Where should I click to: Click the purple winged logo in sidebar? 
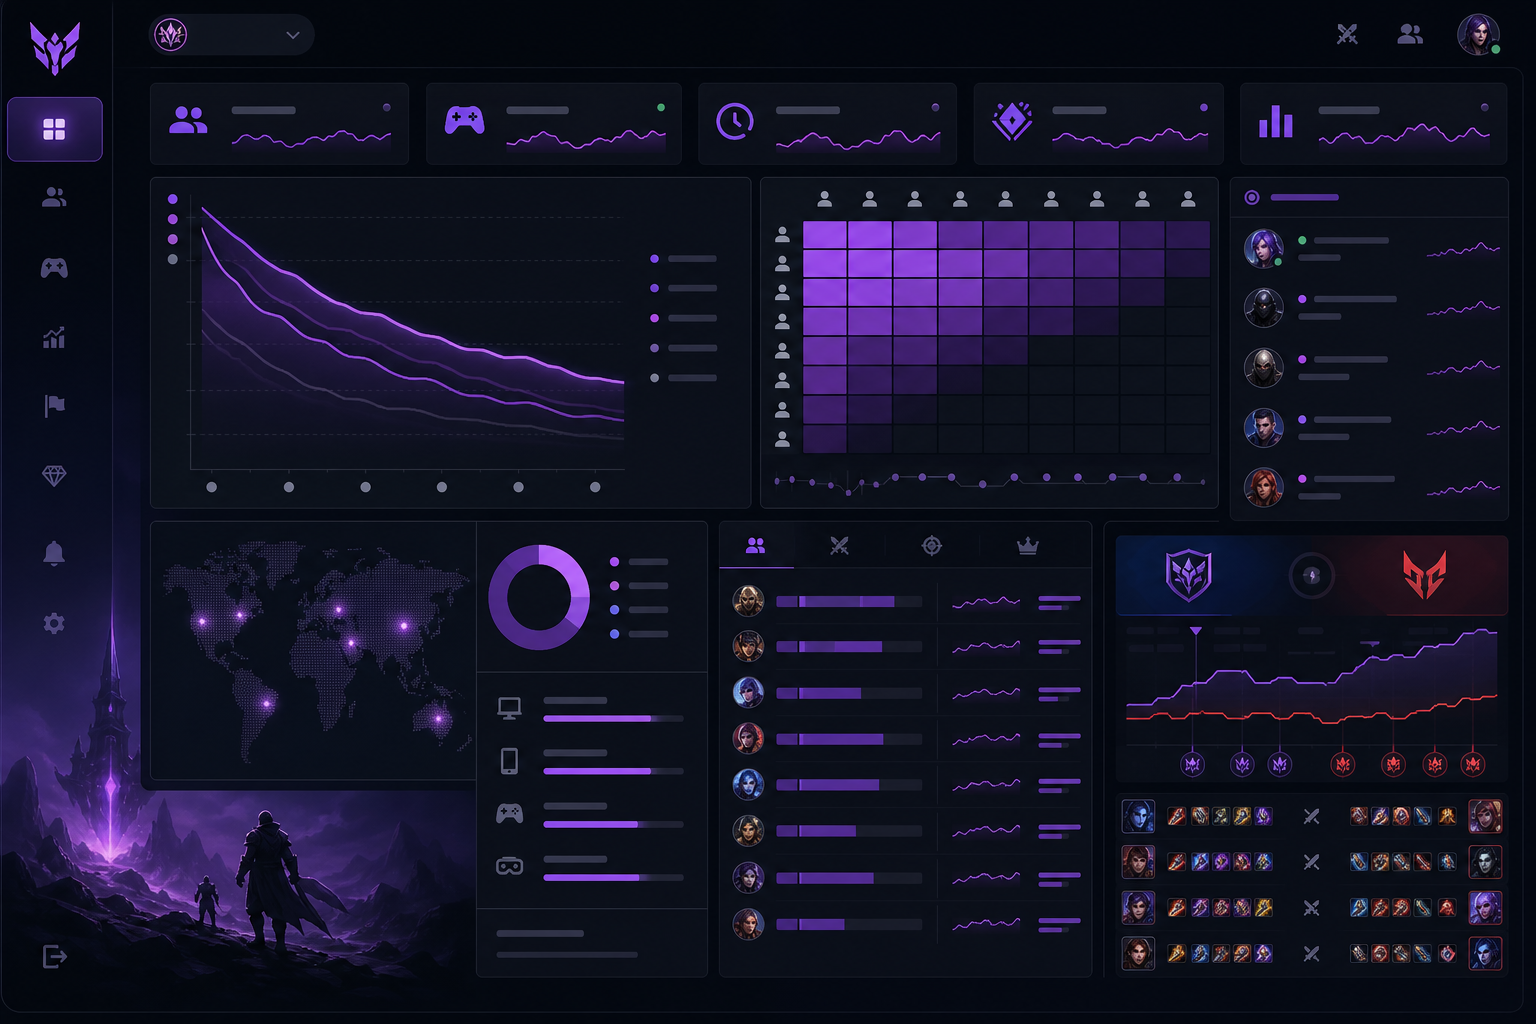[x=55, y=47]
